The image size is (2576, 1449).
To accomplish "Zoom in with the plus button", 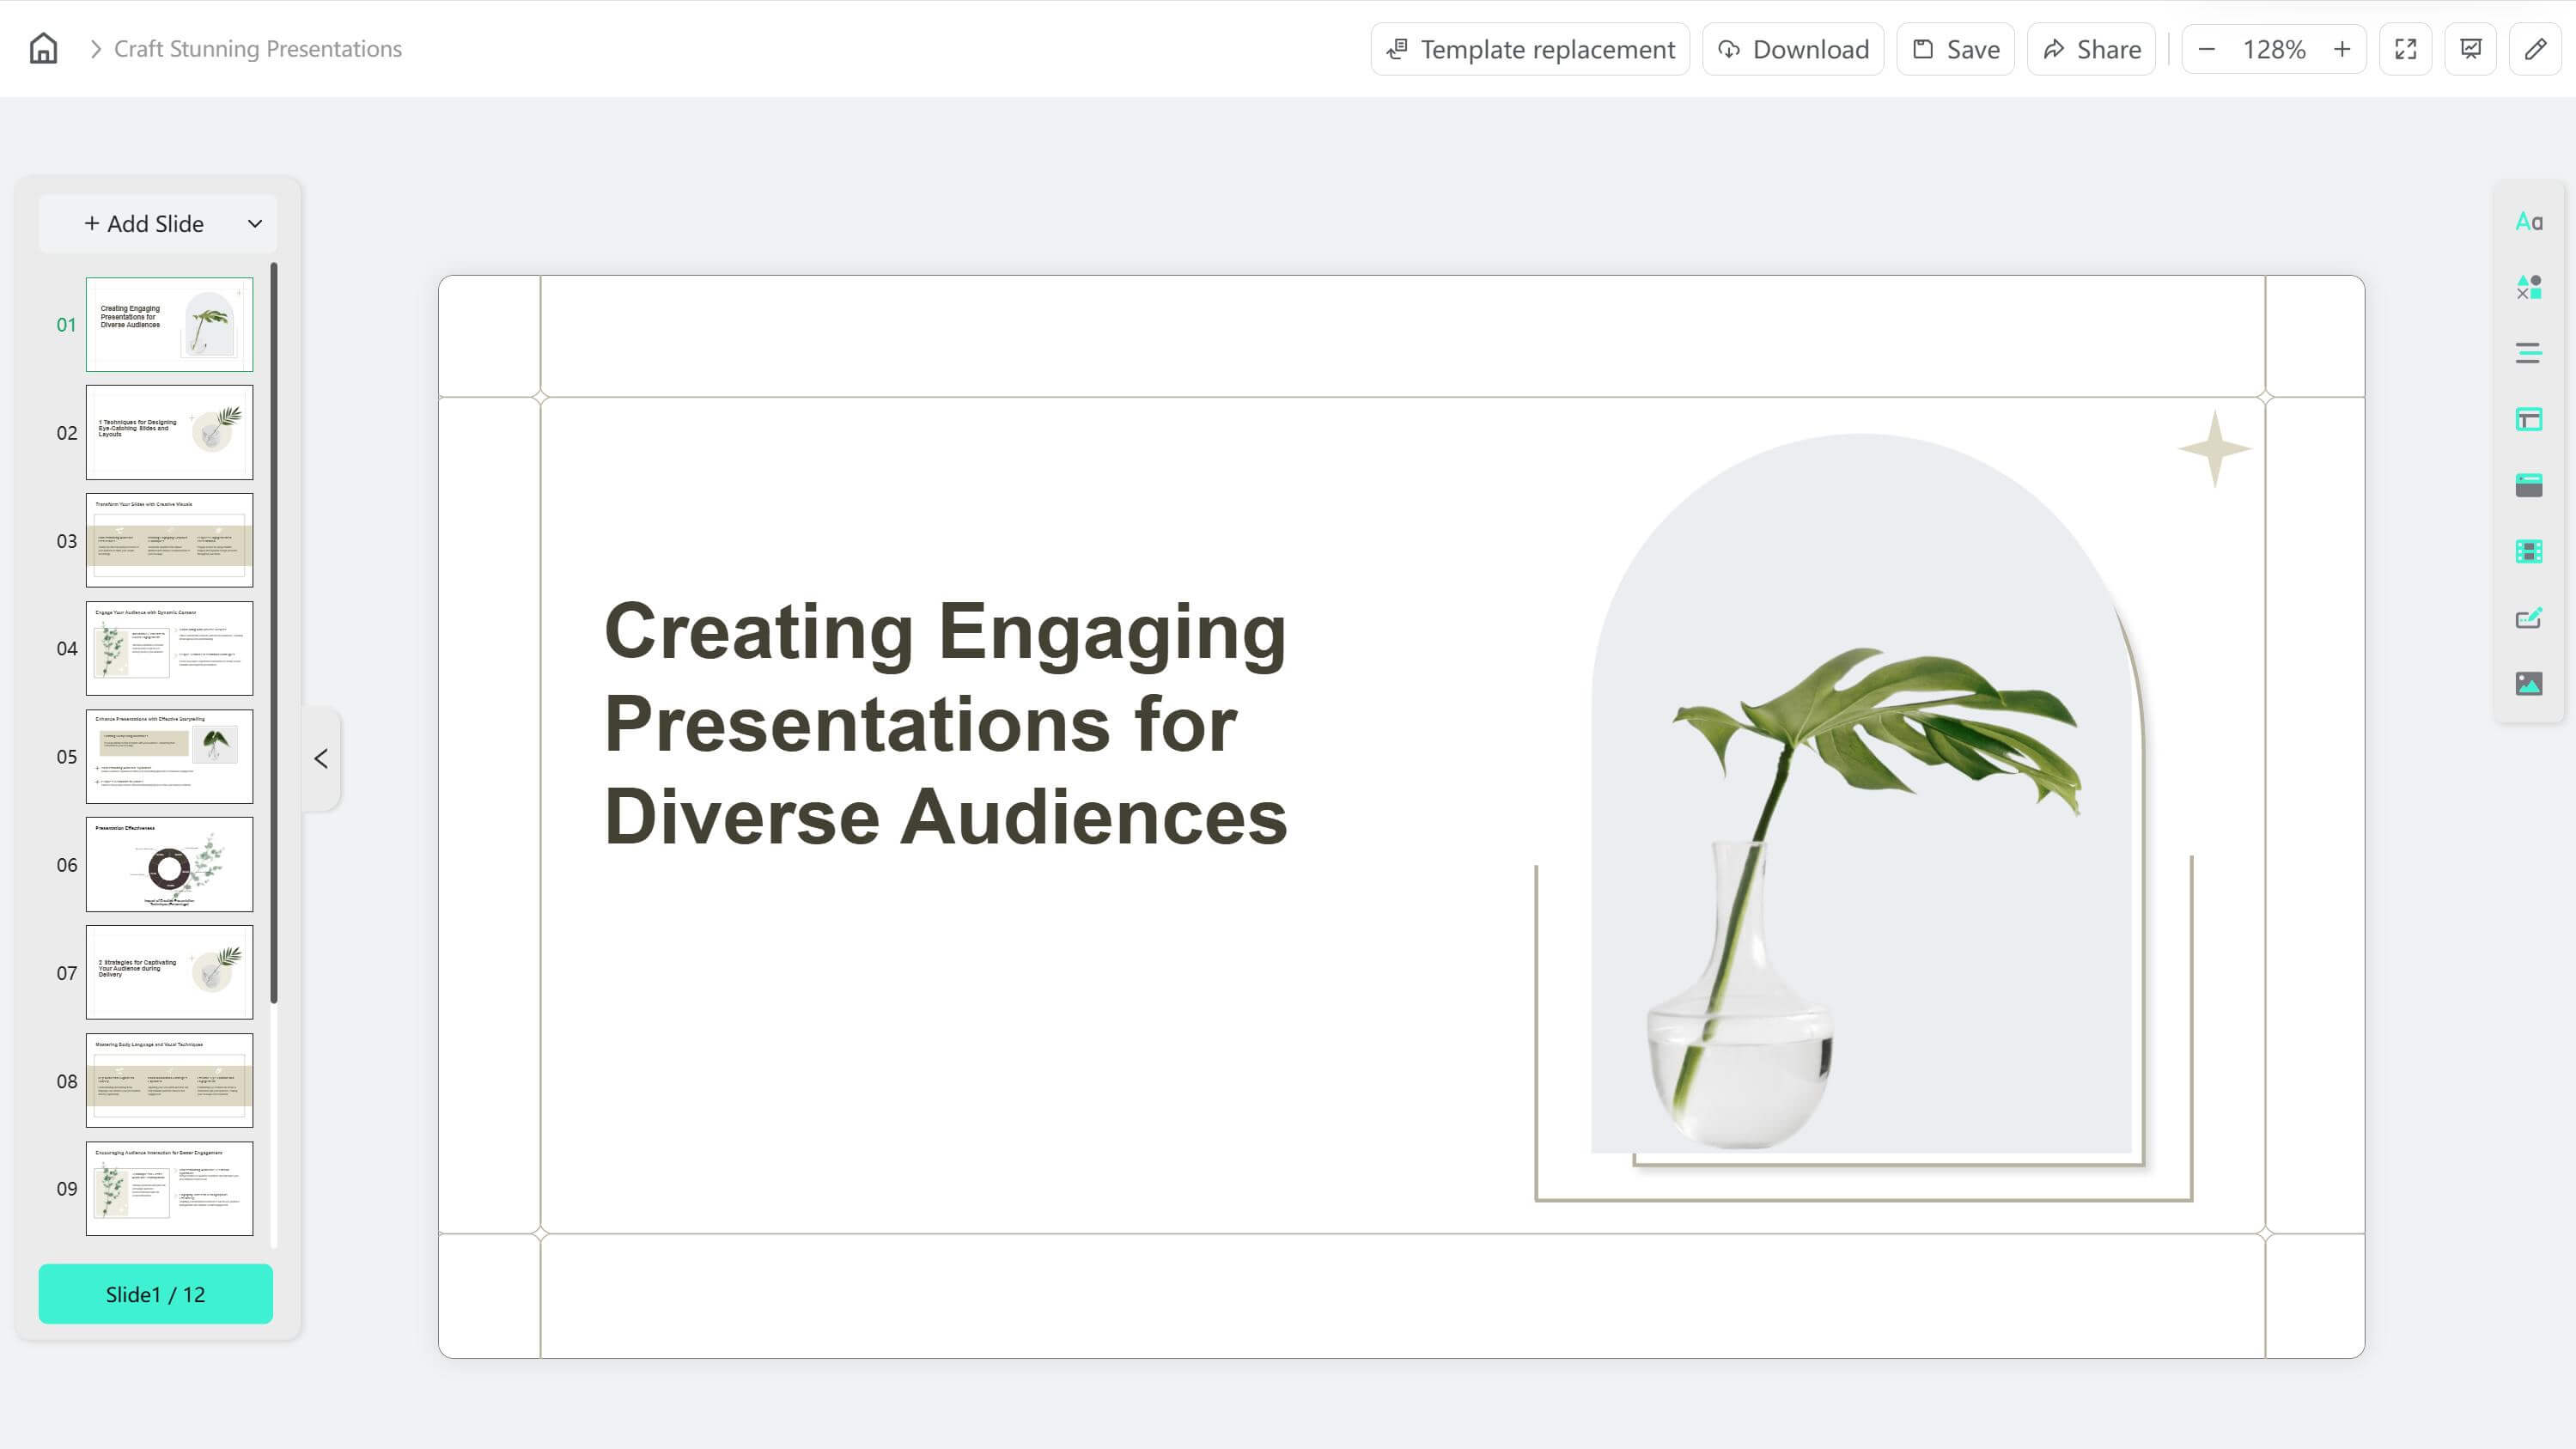I will coord(2341,49).
